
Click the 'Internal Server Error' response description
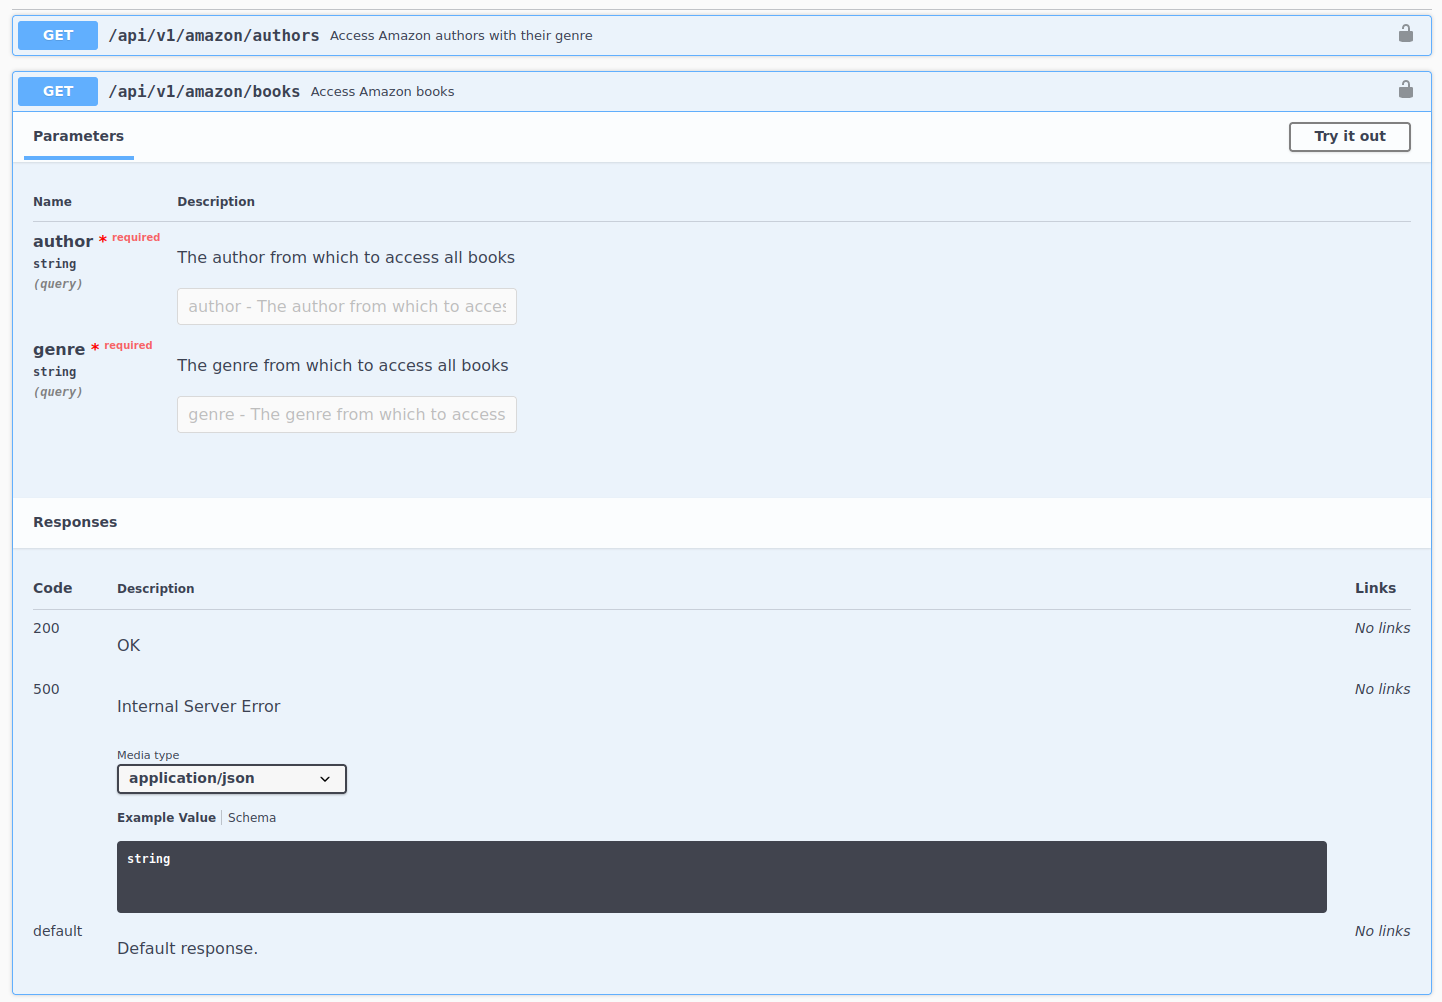click(198, 706)
